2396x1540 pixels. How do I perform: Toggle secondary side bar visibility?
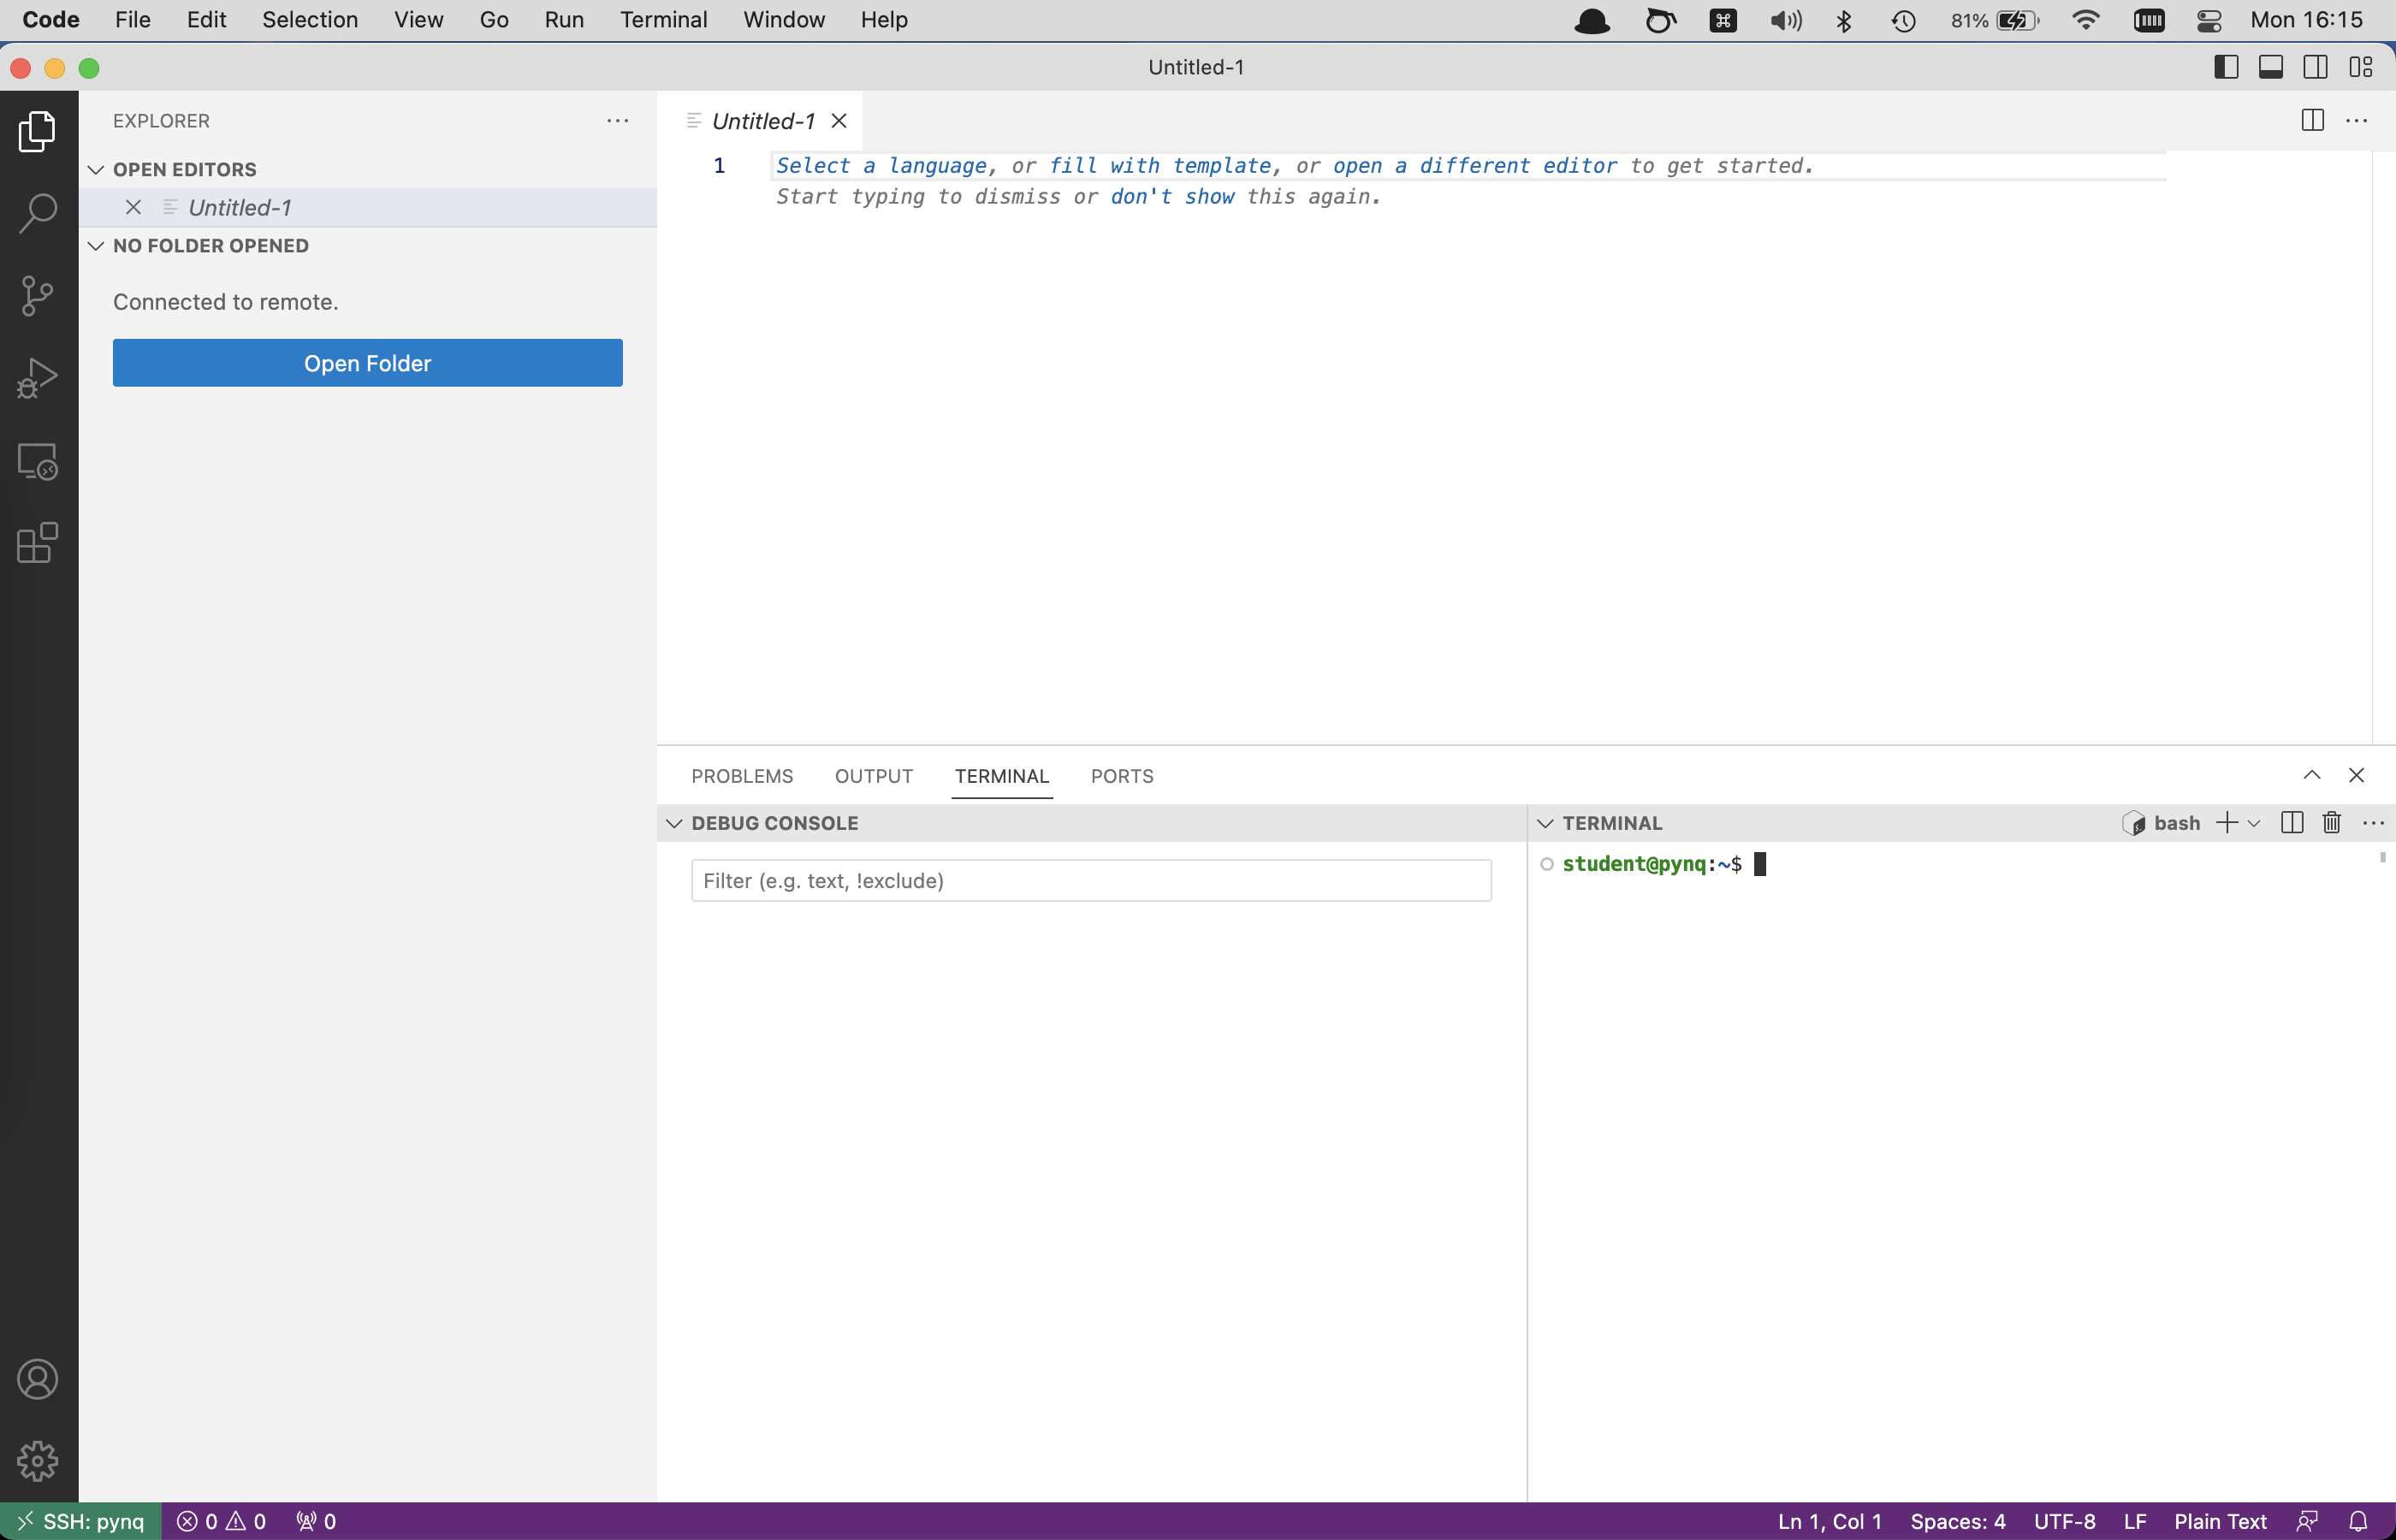pyautogui.click(x=2316, y=67)
